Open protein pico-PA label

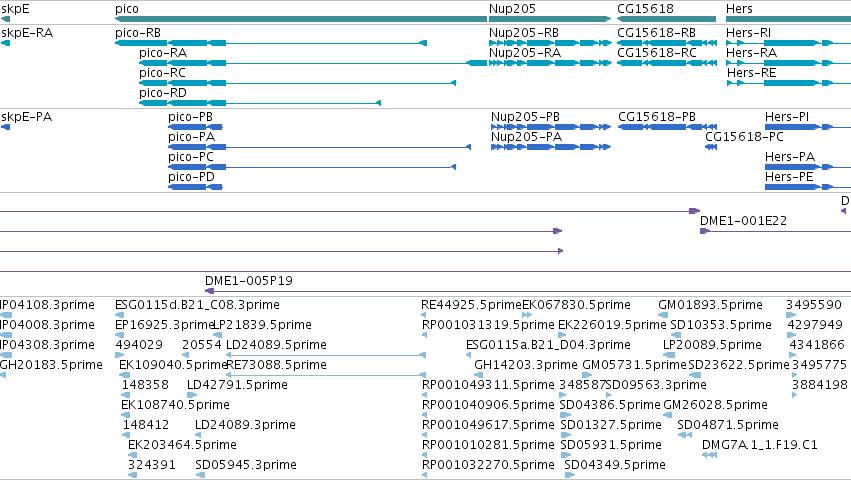(x=192, y=137)
